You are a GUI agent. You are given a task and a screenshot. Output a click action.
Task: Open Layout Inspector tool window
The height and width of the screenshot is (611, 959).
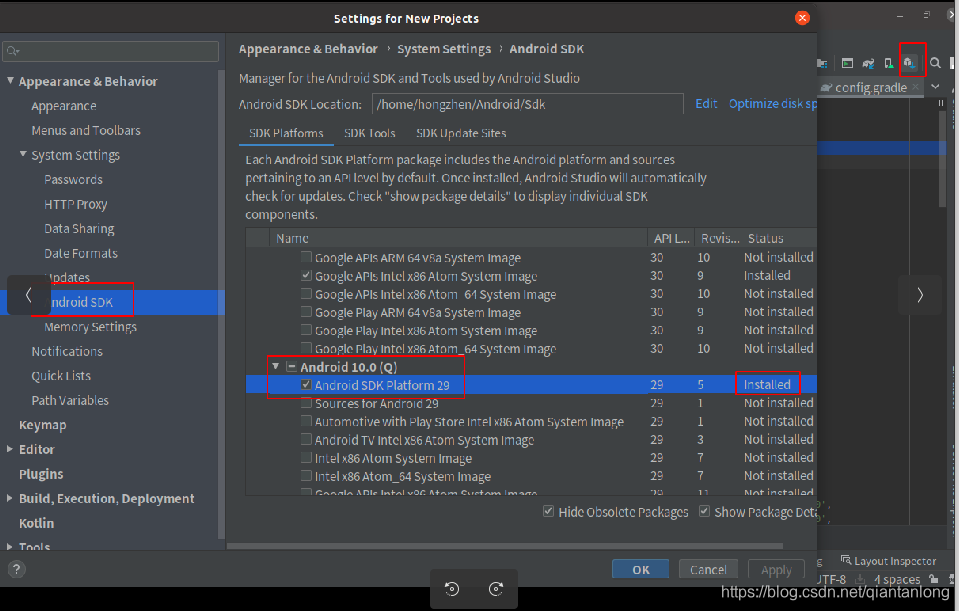click(888, 560)
